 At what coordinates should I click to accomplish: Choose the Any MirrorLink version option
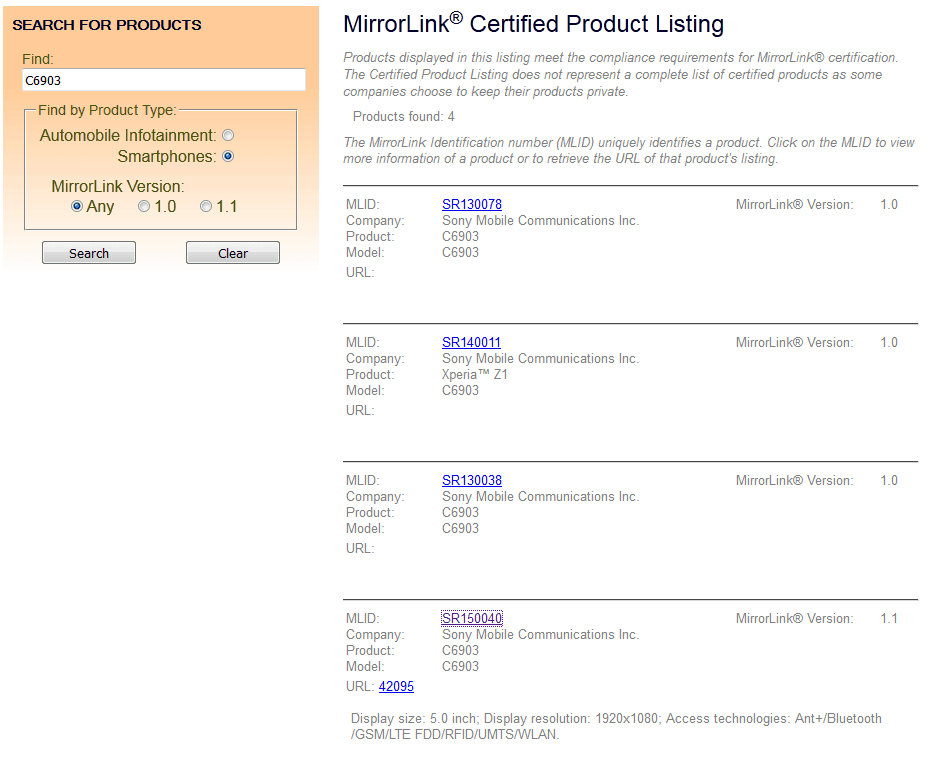pos(77,206)
